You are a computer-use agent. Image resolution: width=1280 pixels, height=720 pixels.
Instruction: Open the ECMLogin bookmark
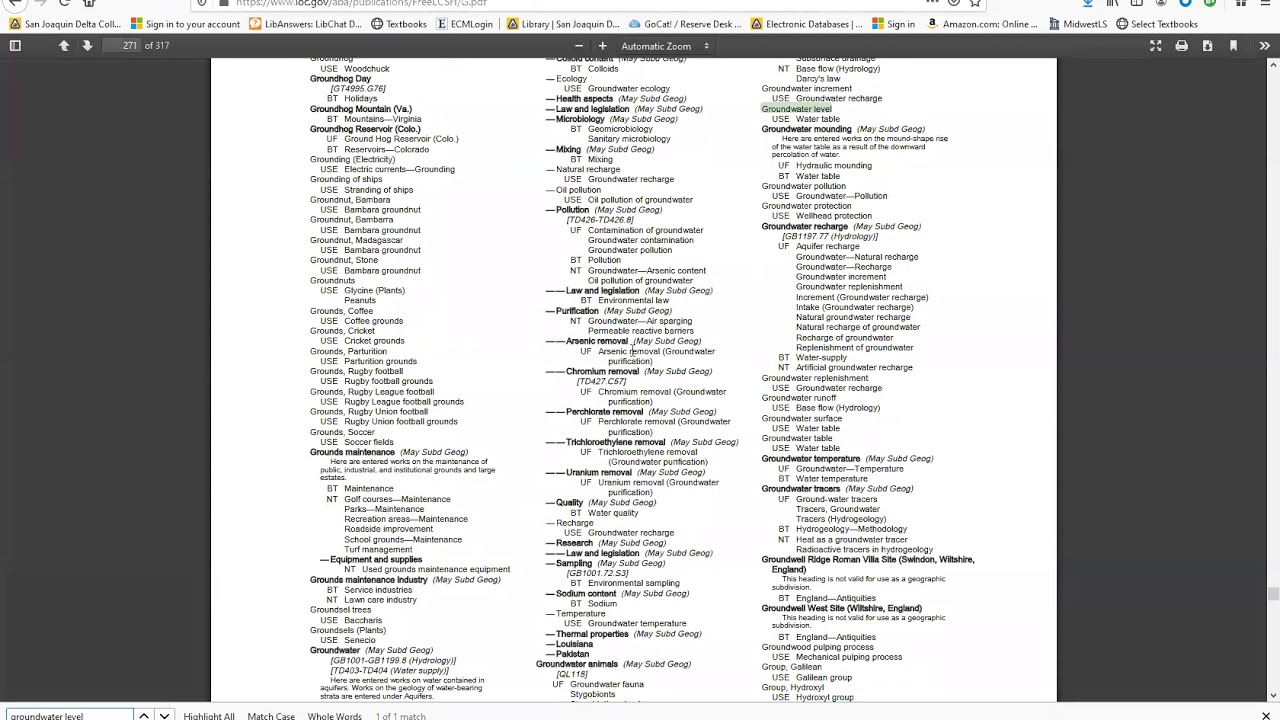(x=464, y=24)
